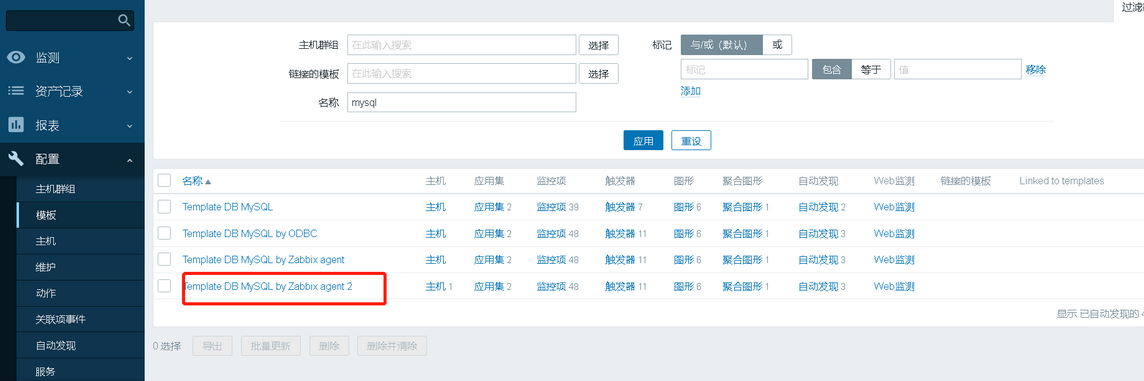Open the 模板 submenu item
Image resolution: width=1144 pixels, height=381 pixels.
pos(46,215)
